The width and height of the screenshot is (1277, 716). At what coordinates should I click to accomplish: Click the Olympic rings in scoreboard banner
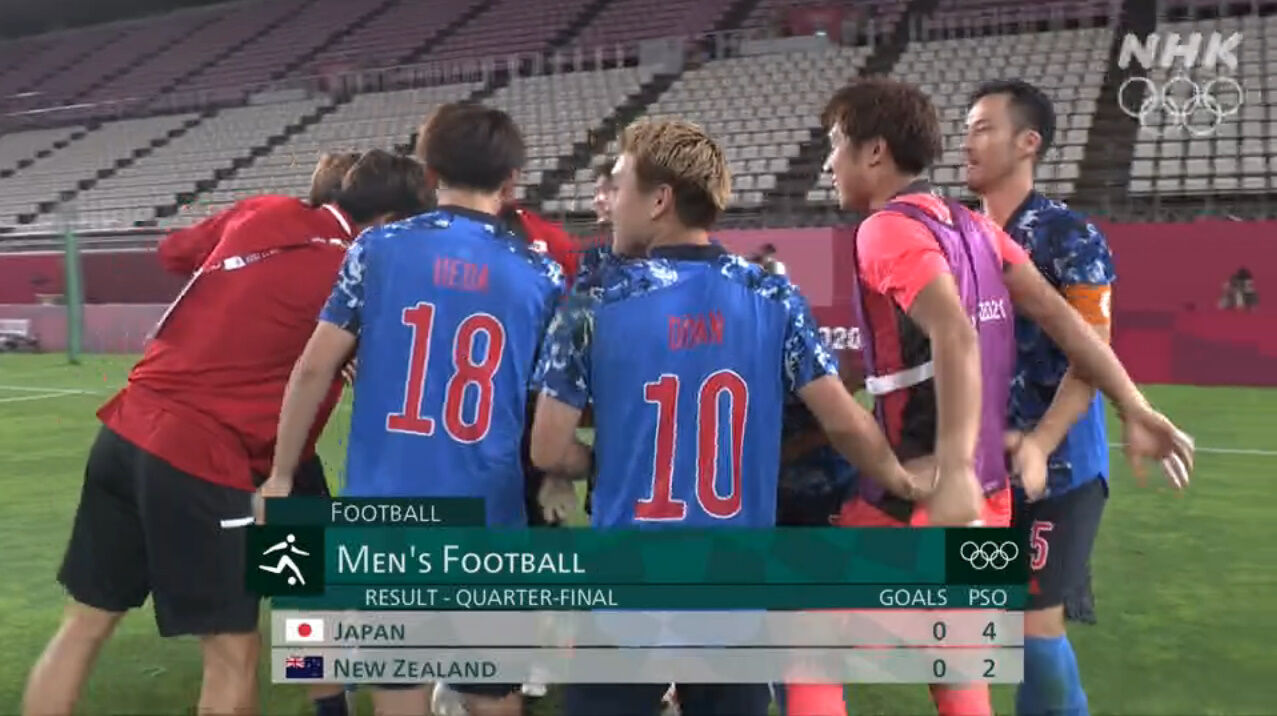988,555
